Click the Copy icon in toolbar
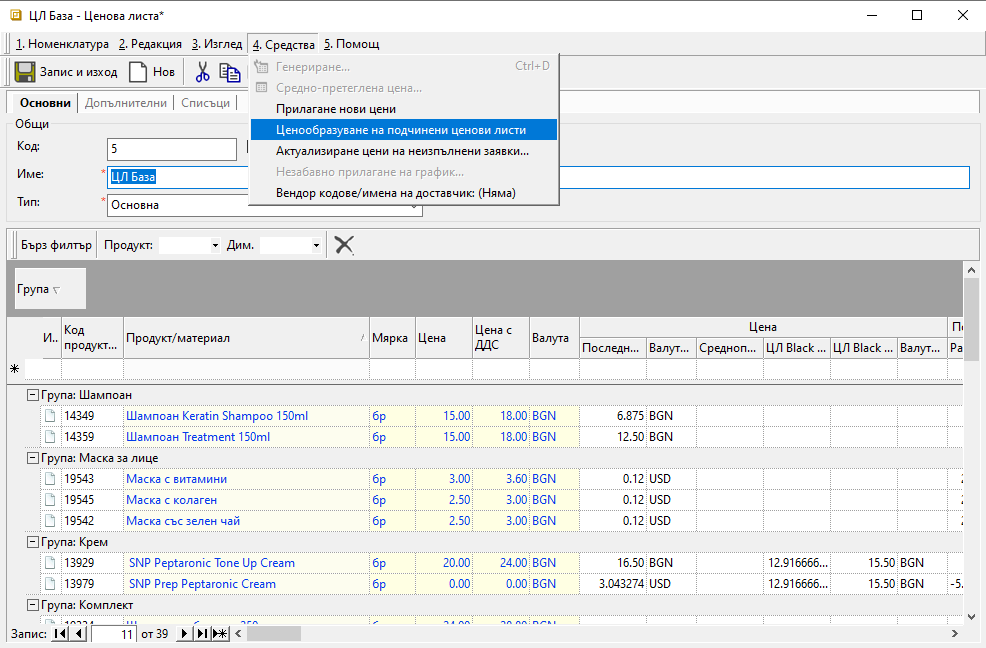This screenshot has height=648, width=986. coord(230,72)
